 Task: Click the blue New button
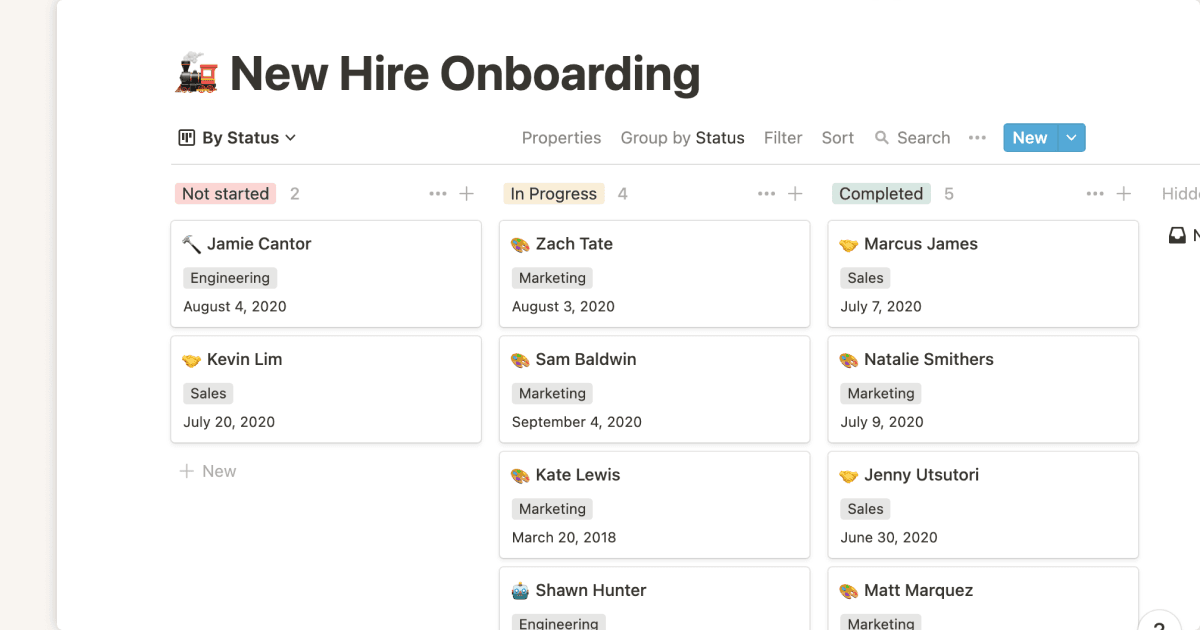coord(1030,137)
